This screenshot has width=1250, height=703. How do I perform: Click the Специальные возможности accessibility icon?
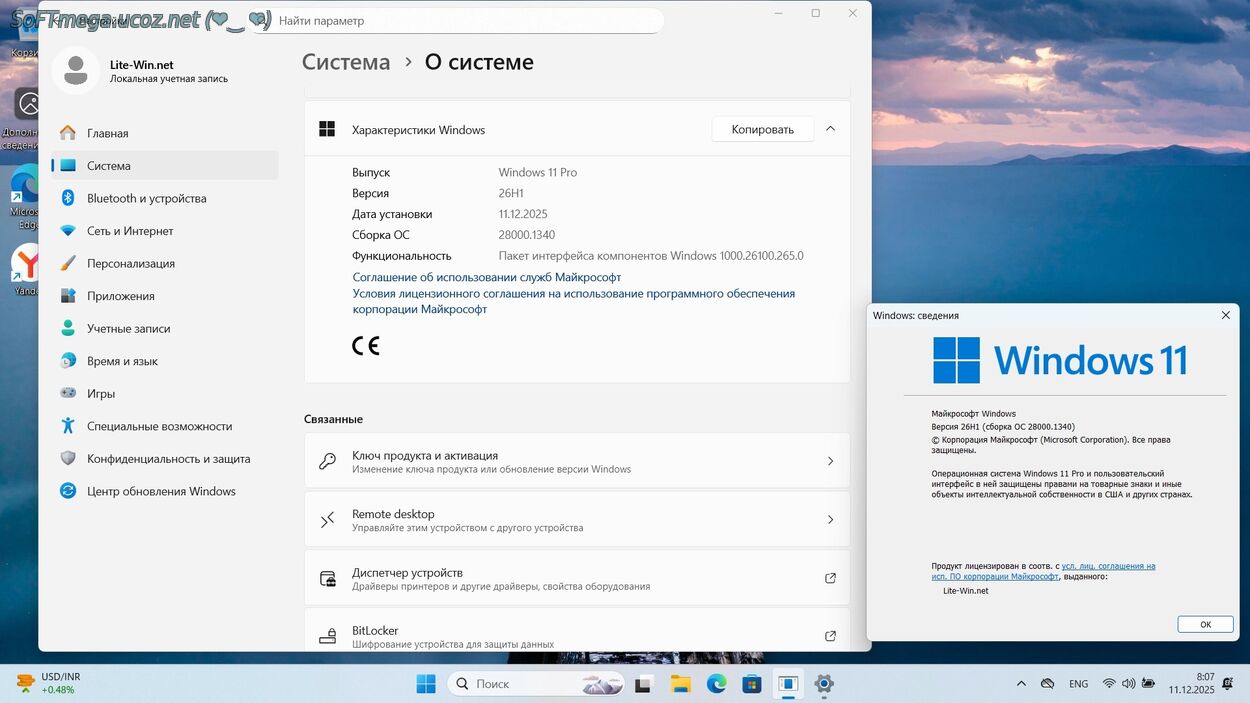coord(68,426)
